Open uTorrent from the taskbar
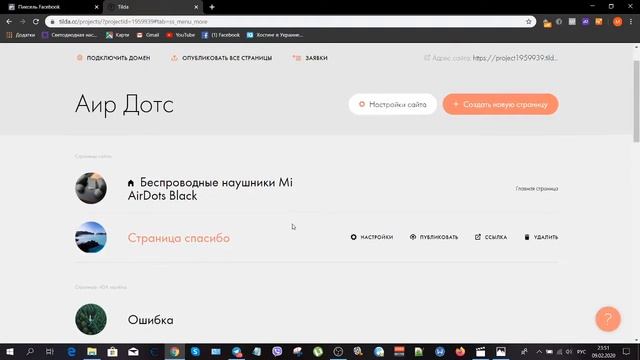 pos(318,351)
